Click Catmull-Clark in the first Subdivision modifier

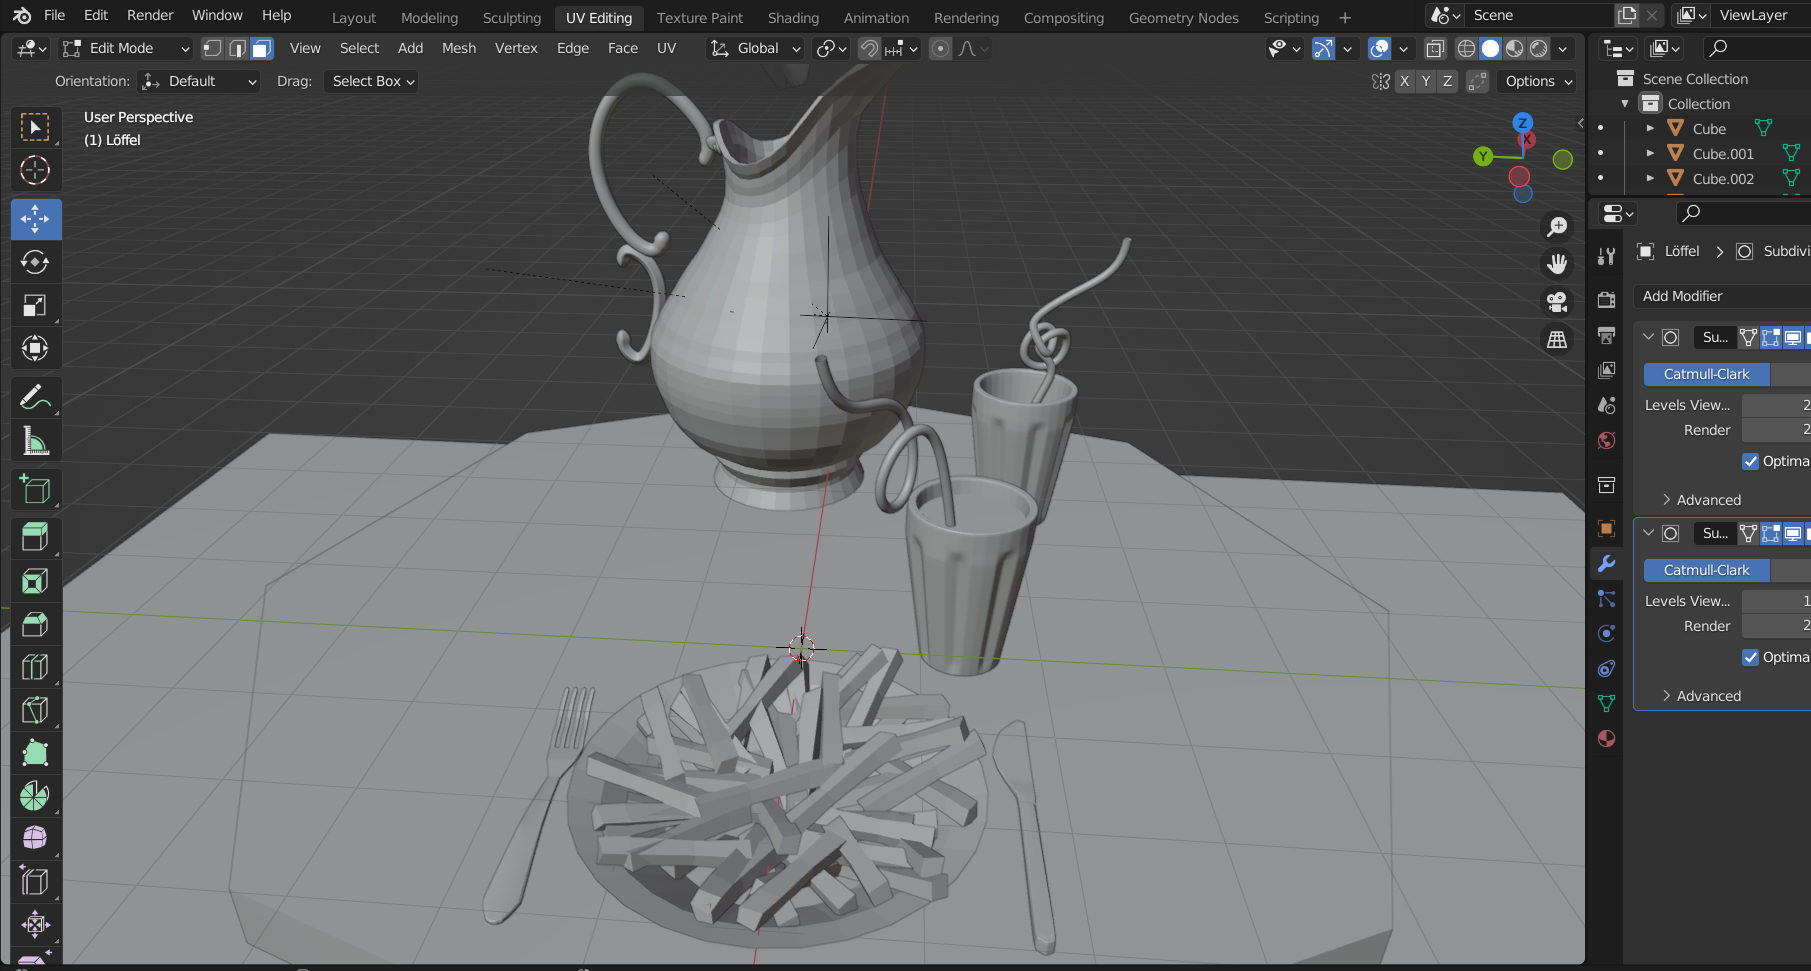tap(1706, 374)
